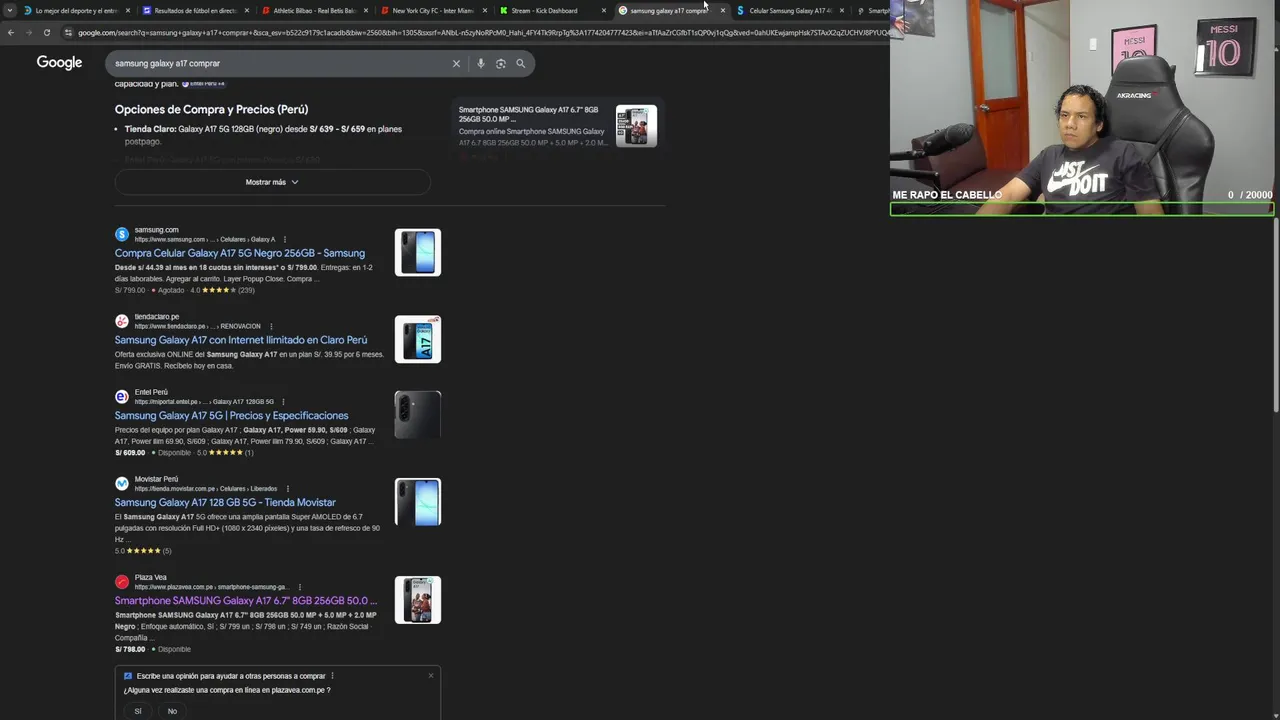Open tiendaclaro.pe A17 phone thumbnail
Image resolution: width=1280 pixels, height=720 pixels.
point(418,339)
